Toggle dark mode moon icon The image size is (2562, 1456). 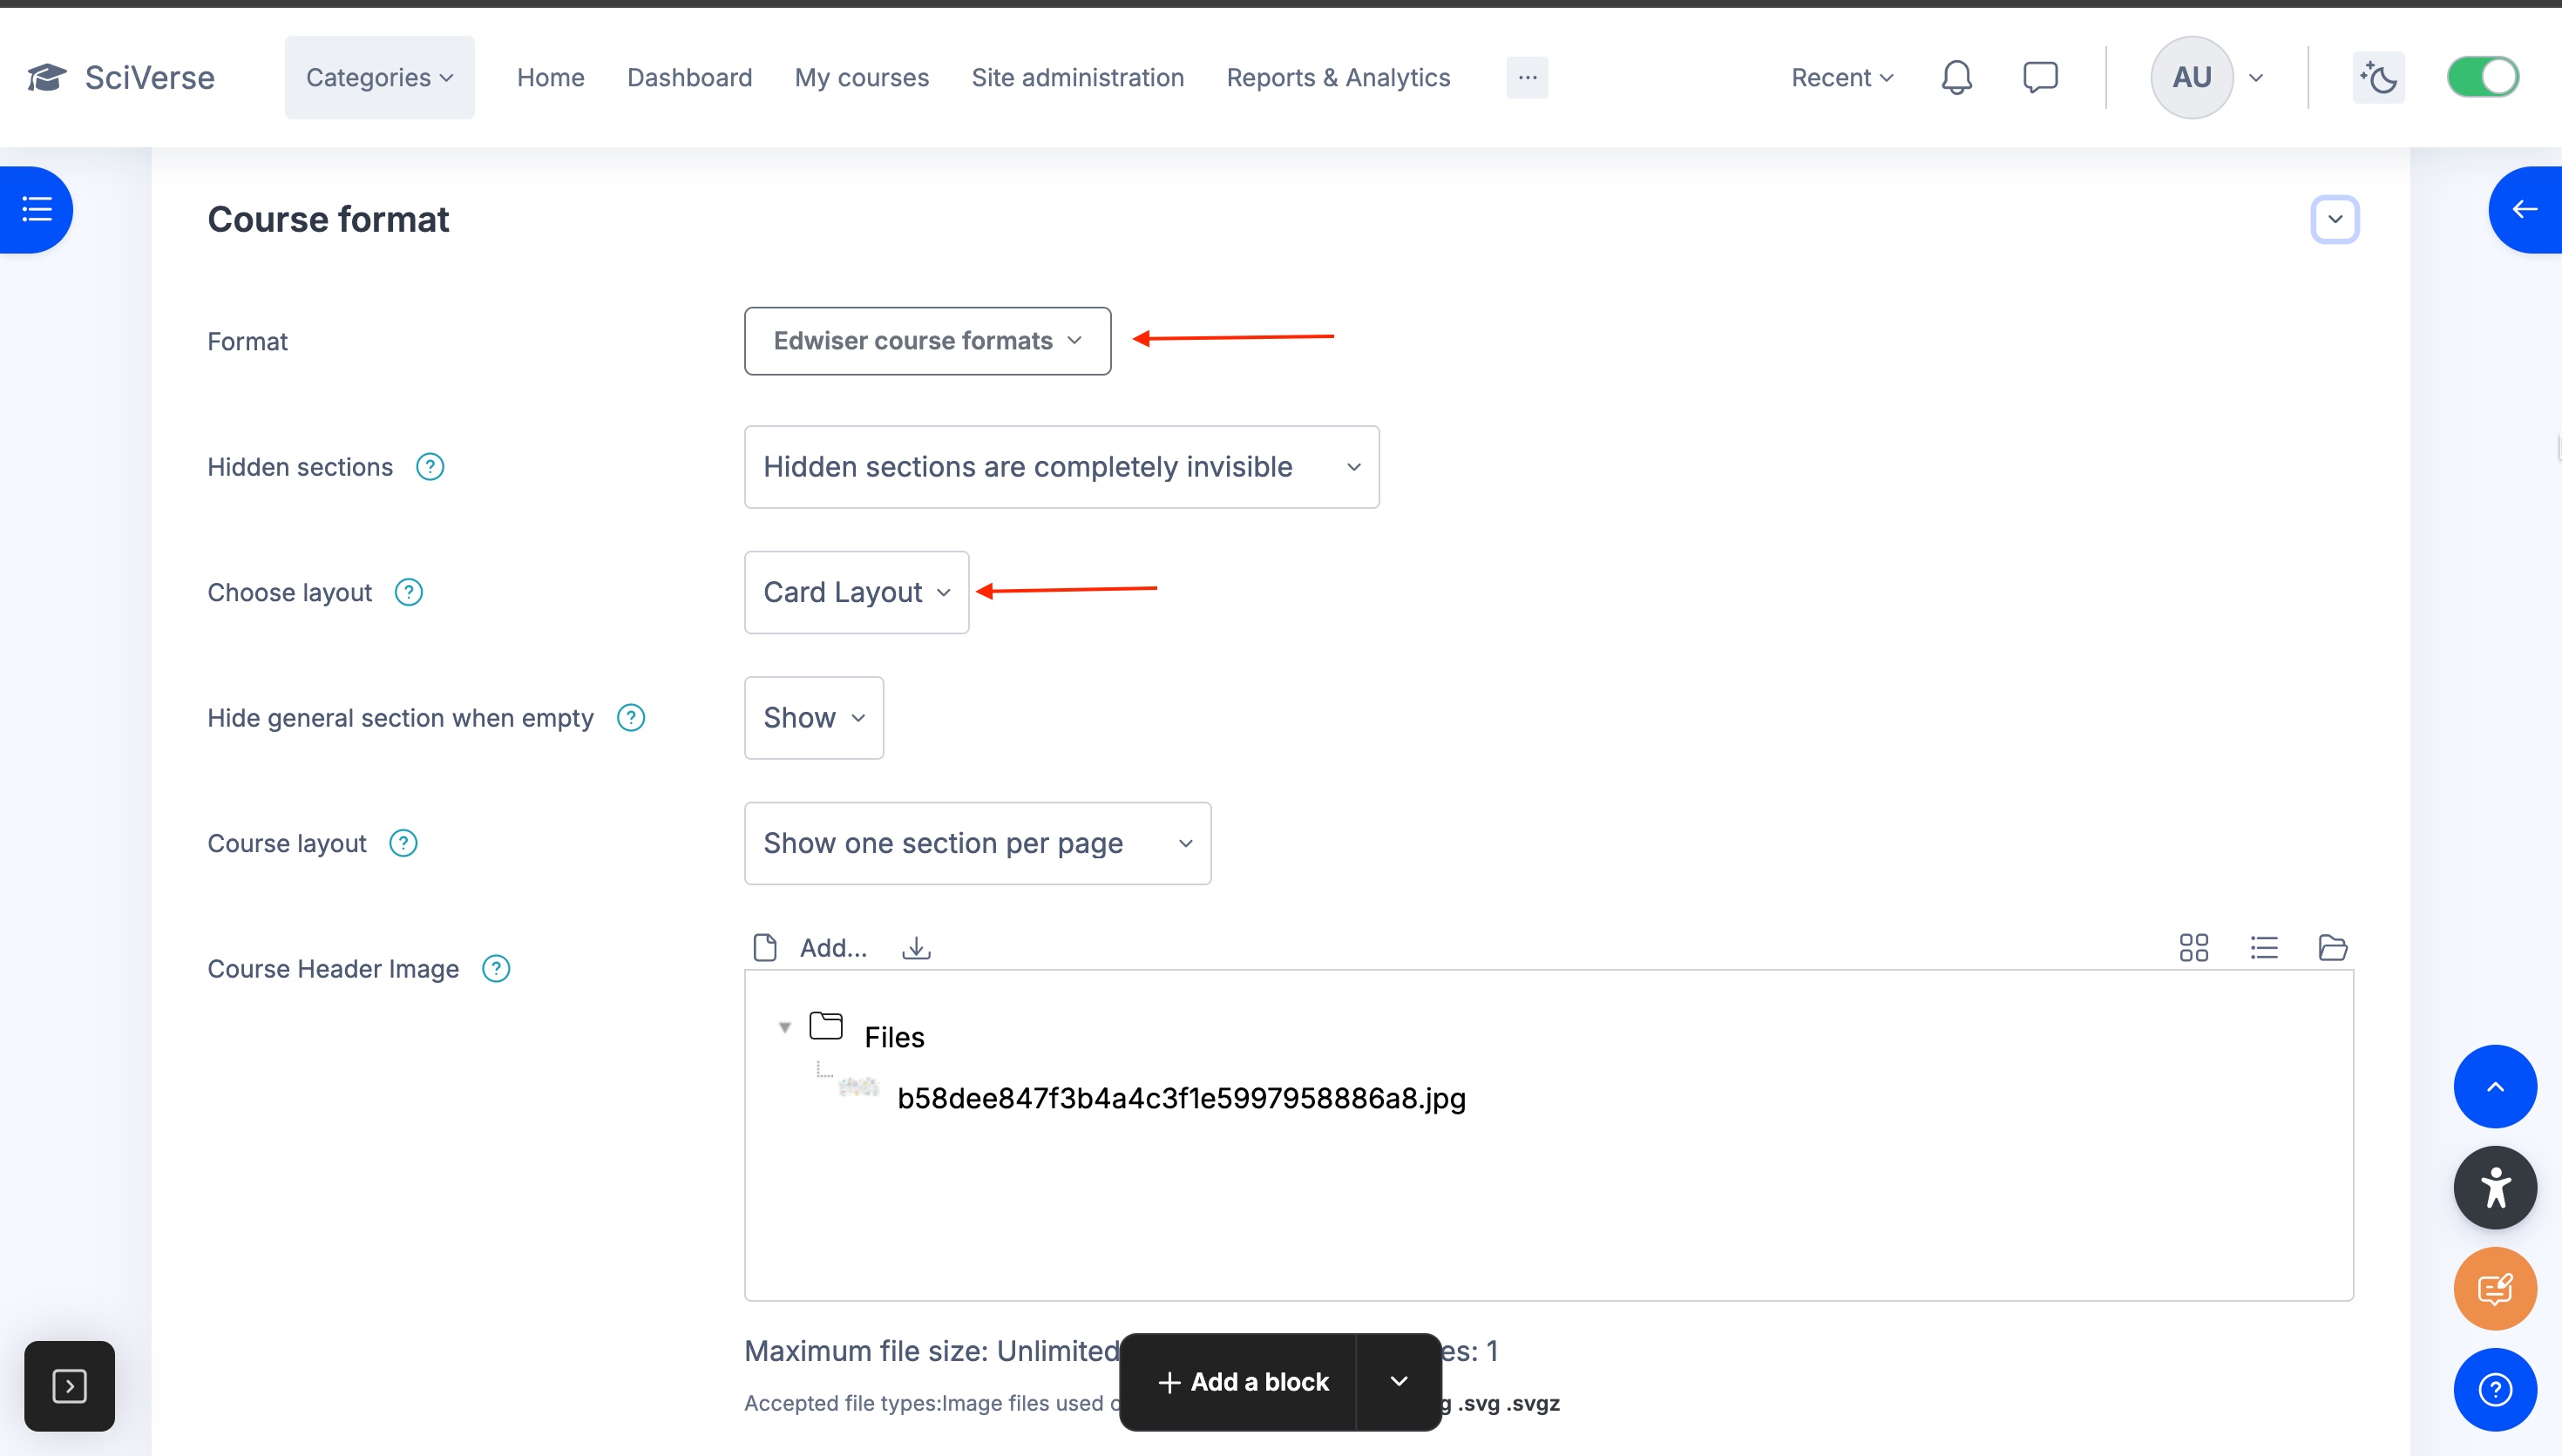point(2378,77)
